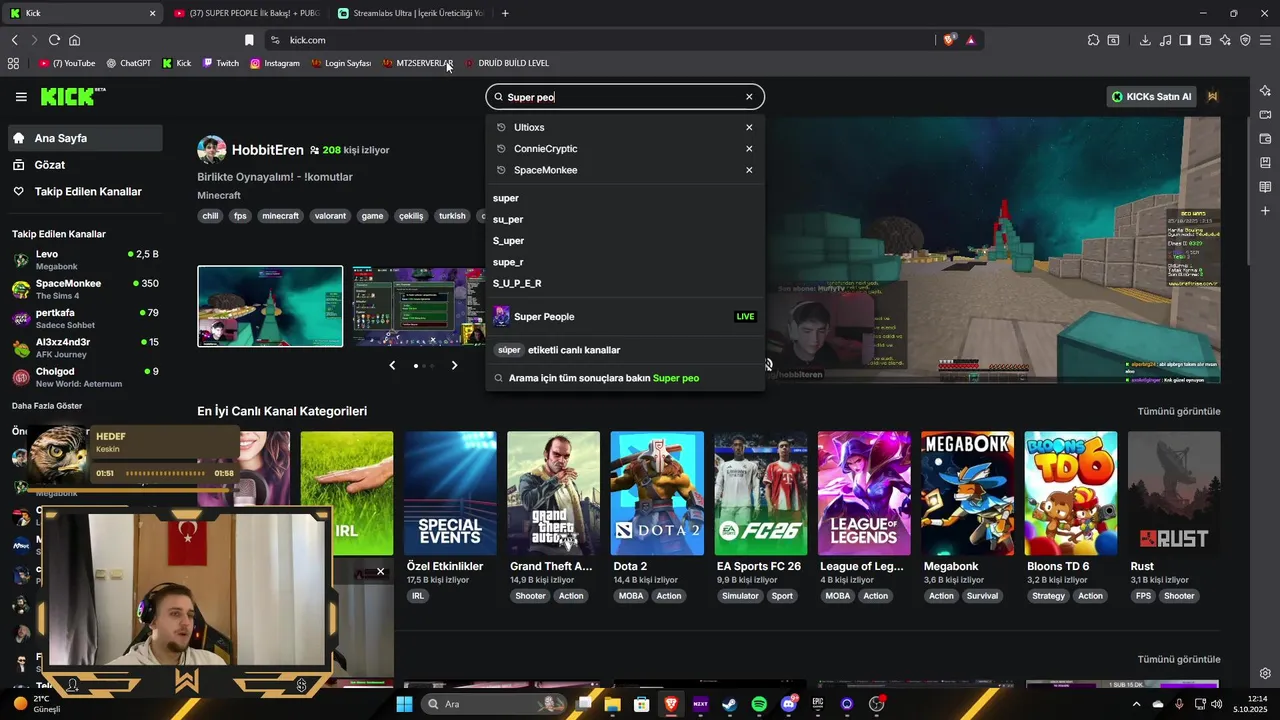Image resolution: width=1280 pixels, height=720 pixels.
Task: Toggle the browser sidebar panel icon
Action: click(1185, 40)
